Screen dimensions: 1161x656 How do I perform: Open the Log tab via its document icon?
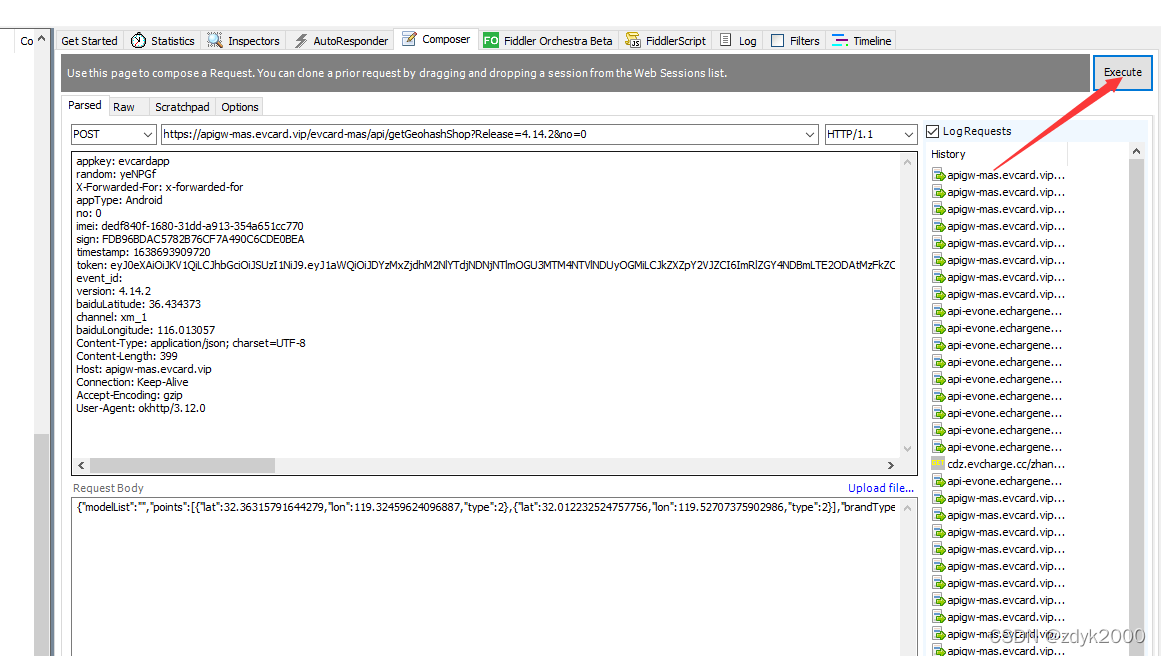tap(726, 40)
